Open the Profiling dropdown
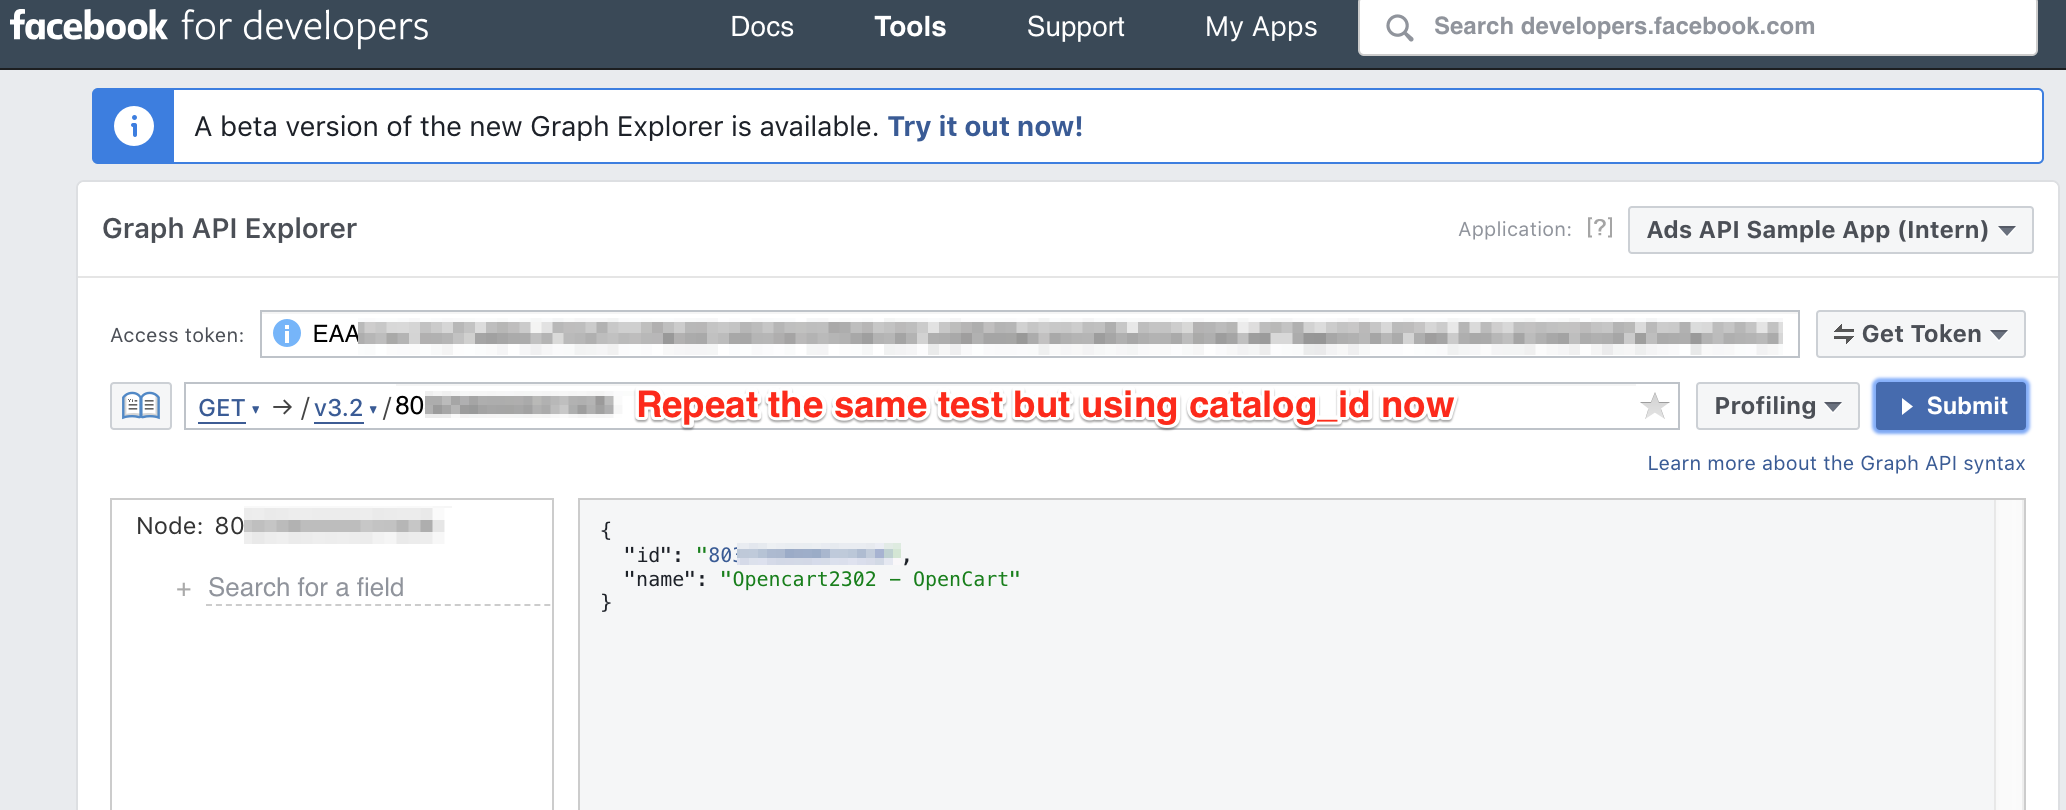This screenshot has width=2066, height=810. tap(1777, 406)
